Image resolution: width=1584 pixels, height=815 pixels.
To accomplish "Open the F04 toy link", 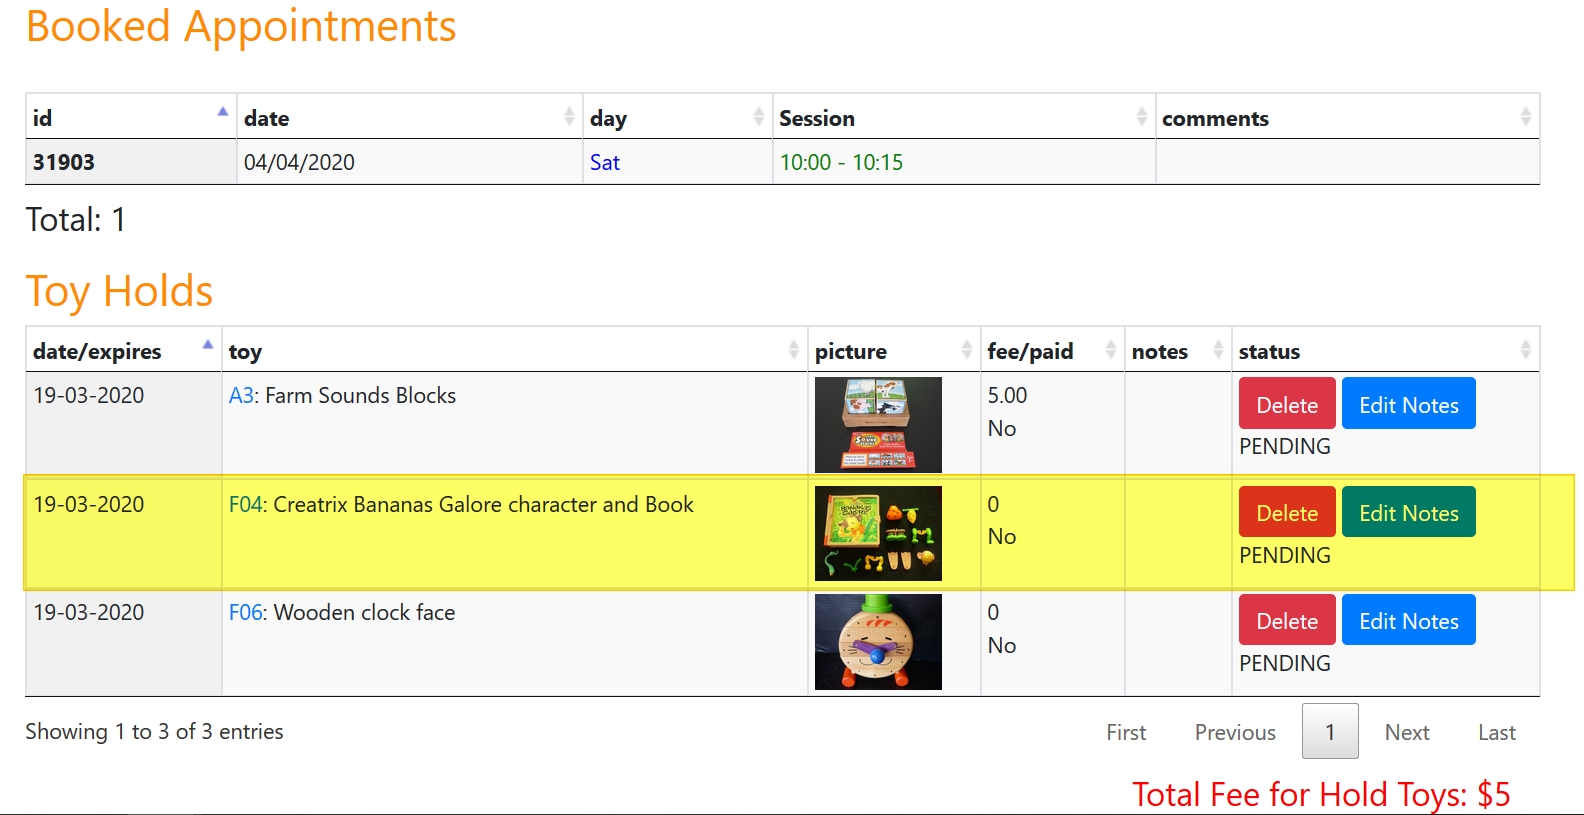I will 245,504.
